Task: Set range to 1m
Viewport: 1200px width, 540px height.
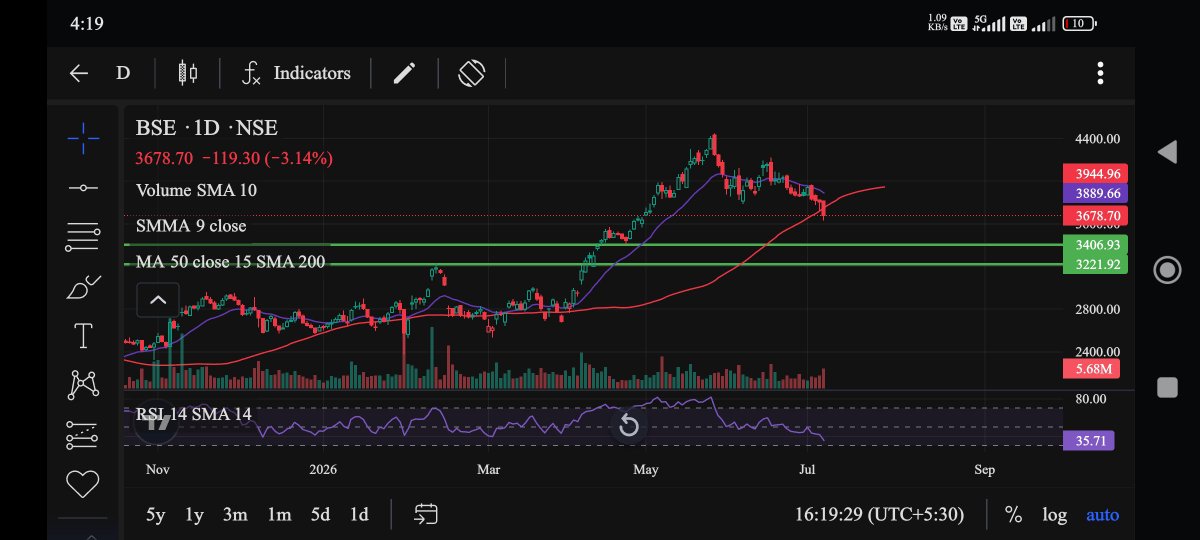Action: coord(279,515)
